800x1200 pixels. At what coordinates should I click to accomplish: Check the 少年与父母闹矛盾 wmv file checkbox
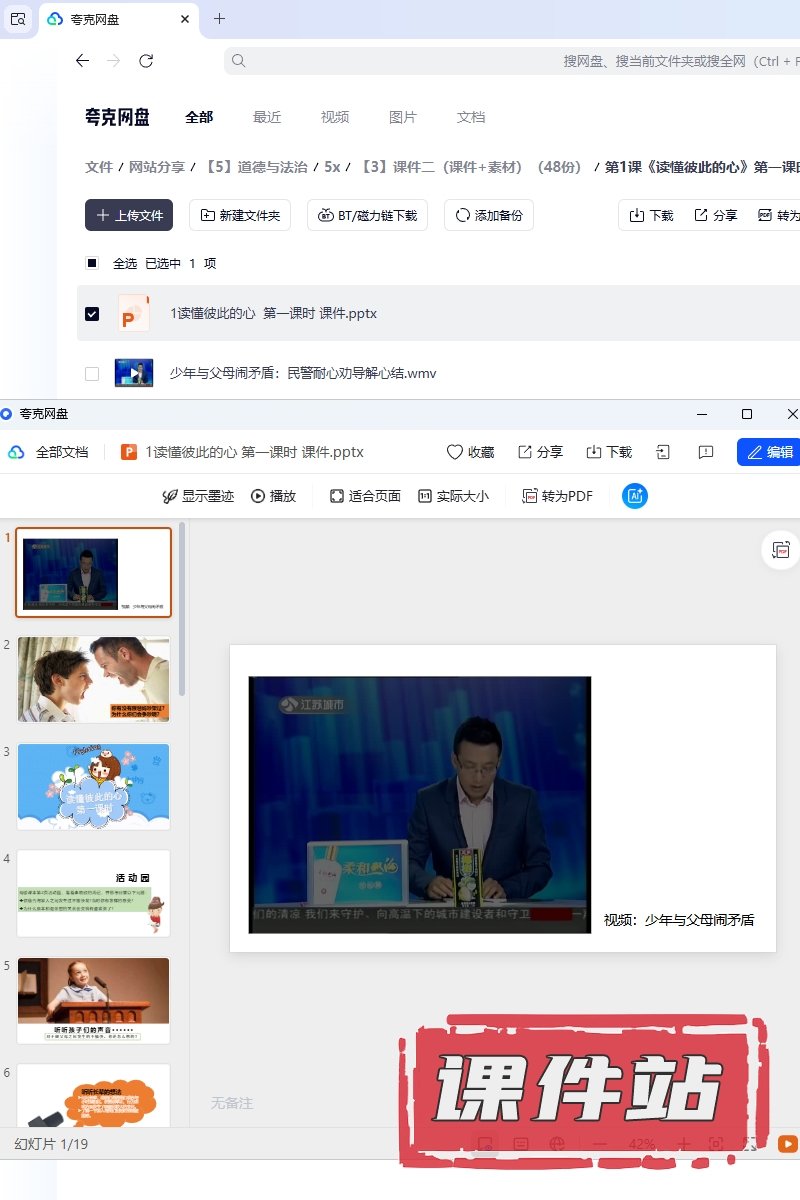tap(92, 374)
